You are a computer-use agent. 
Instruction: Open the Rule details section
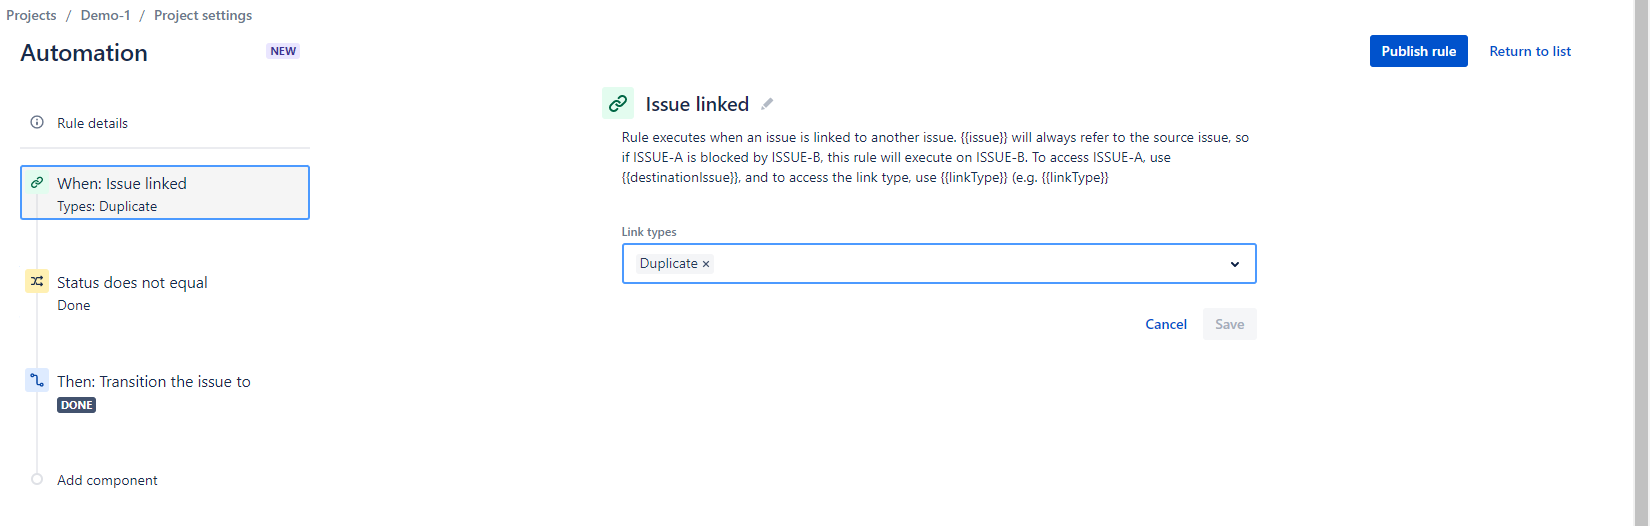click(x=92, y=123)
